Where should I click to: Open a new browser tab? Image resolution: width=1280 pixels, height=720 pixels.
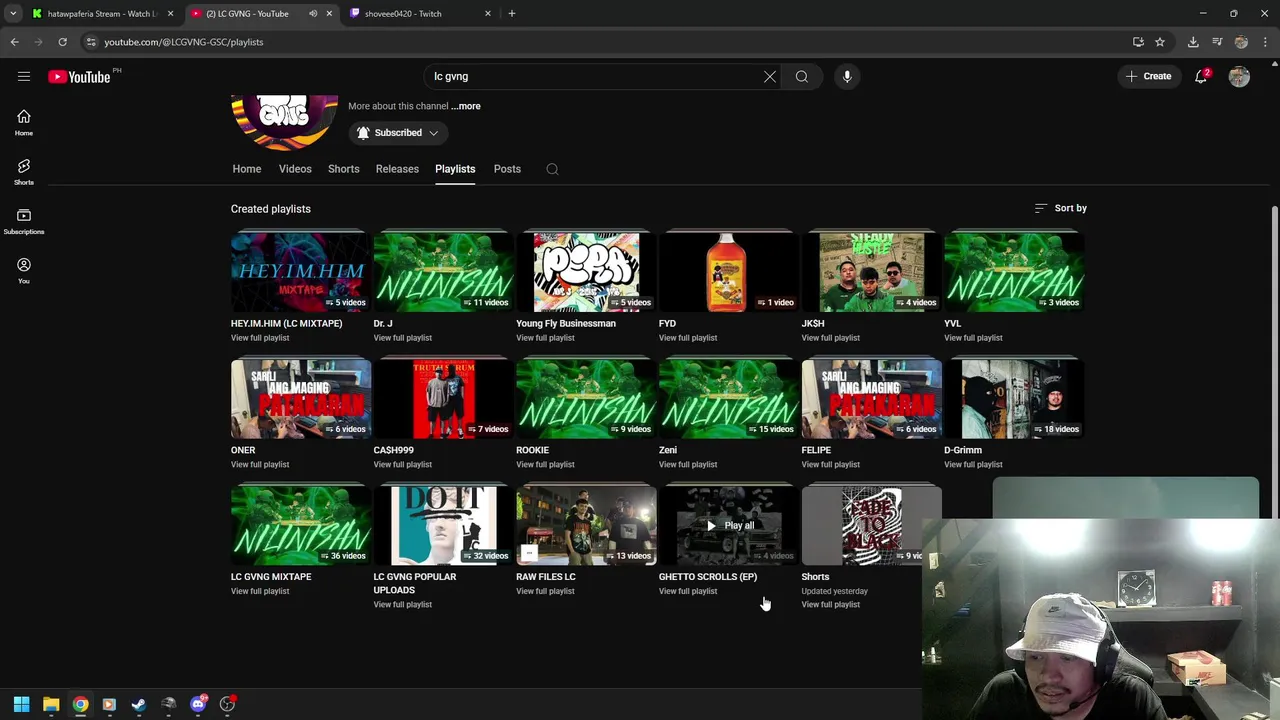pyautogui.click(x=512, y=13)
